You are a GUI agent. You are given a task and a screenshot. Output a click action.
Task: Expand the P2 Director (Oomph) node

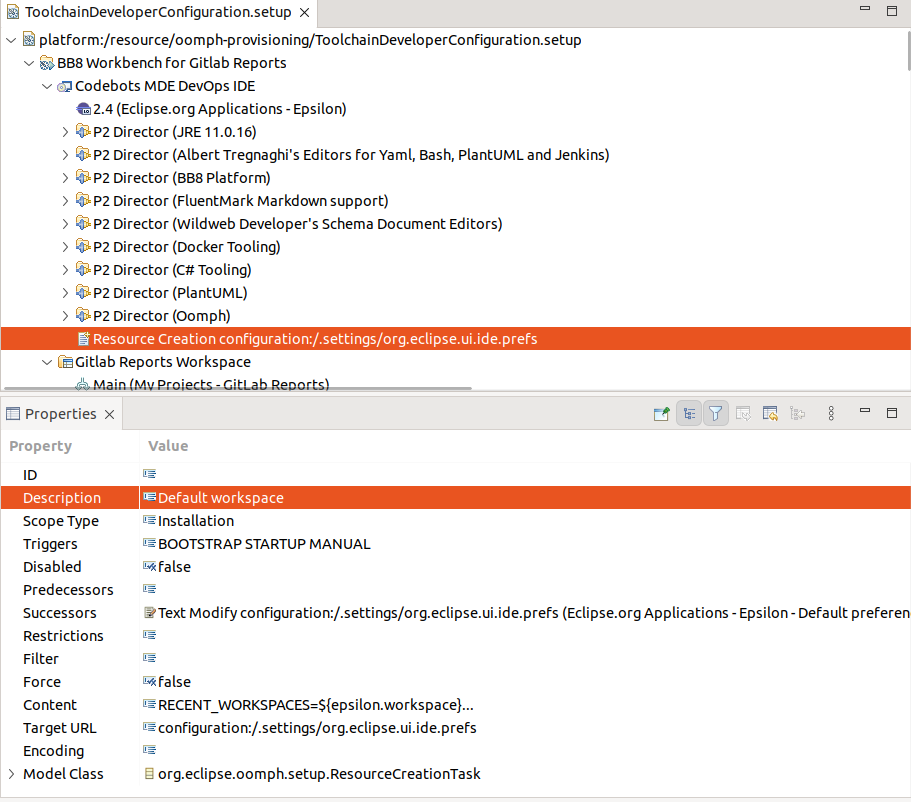click(x=66, y=316)
